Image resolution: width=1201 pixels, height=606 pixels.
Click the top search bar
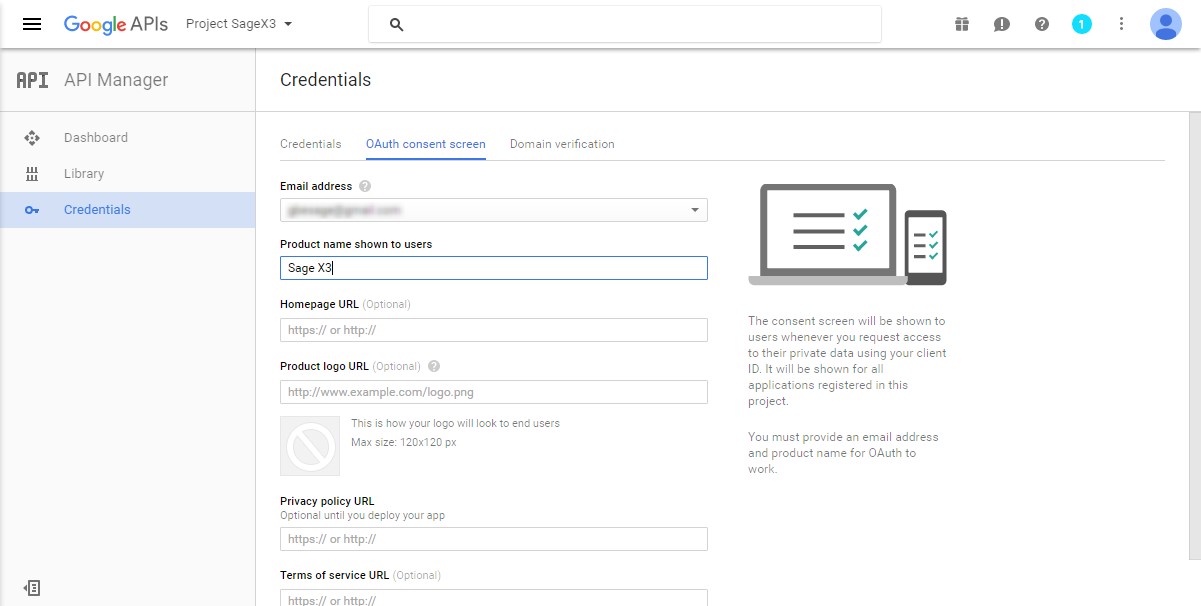point(625,24)
